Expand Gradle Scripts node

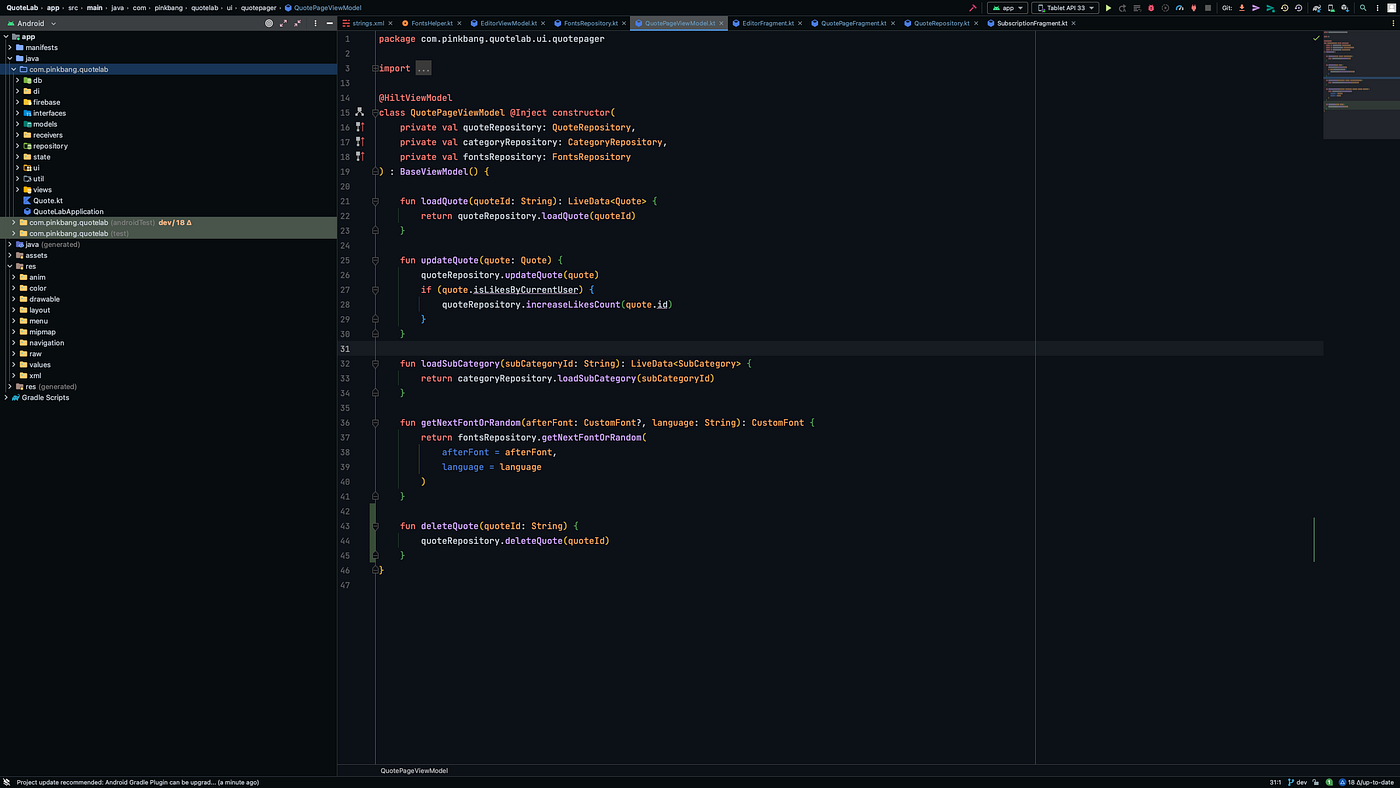(6, 397)
